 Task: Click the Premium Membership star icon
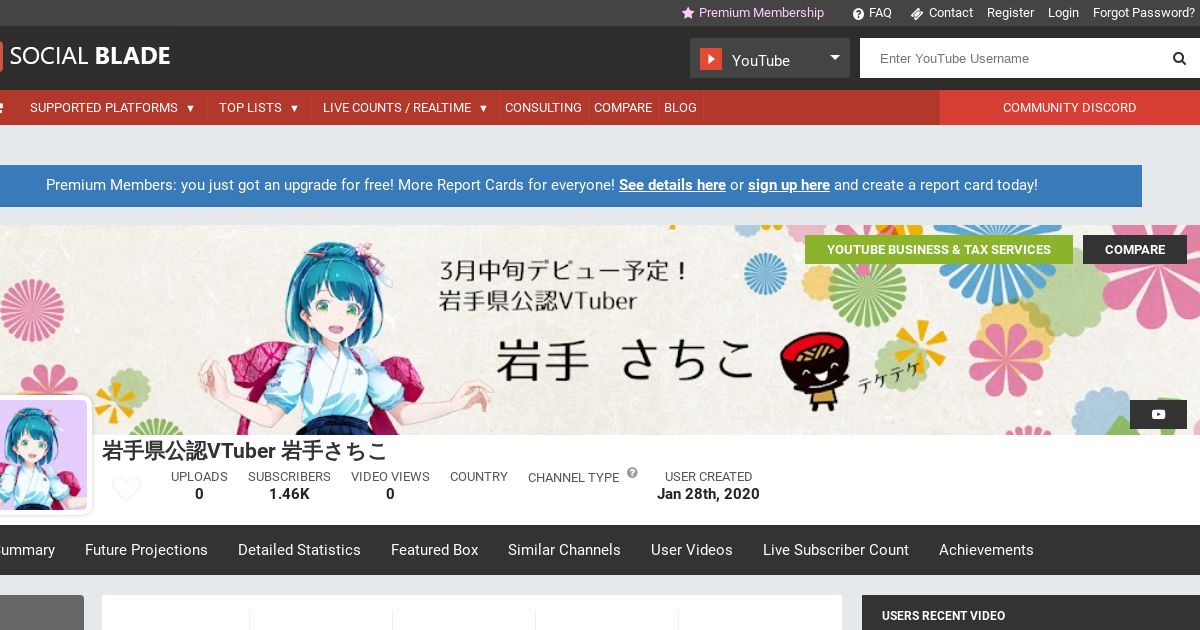(x=688, y=13)
